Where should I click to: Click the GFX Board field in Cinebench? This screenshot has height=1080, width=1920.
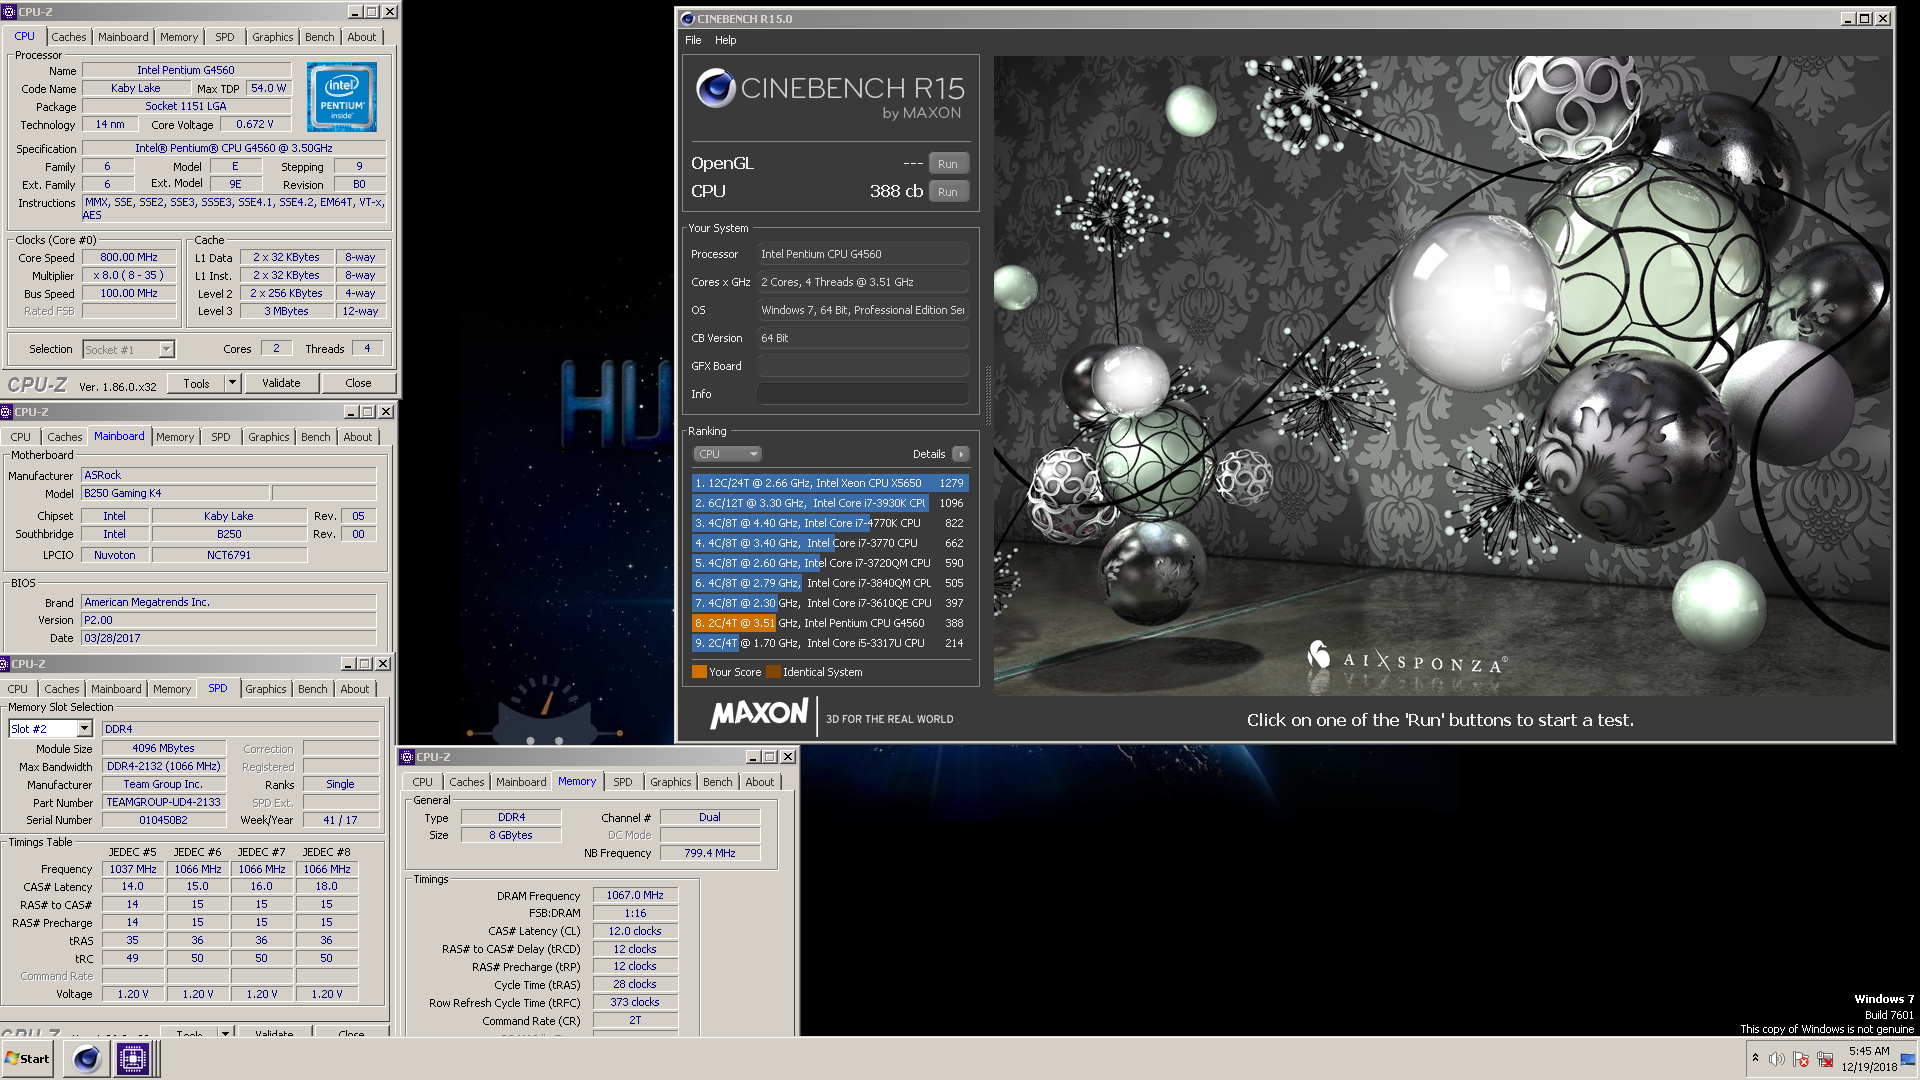click(863, 366)
